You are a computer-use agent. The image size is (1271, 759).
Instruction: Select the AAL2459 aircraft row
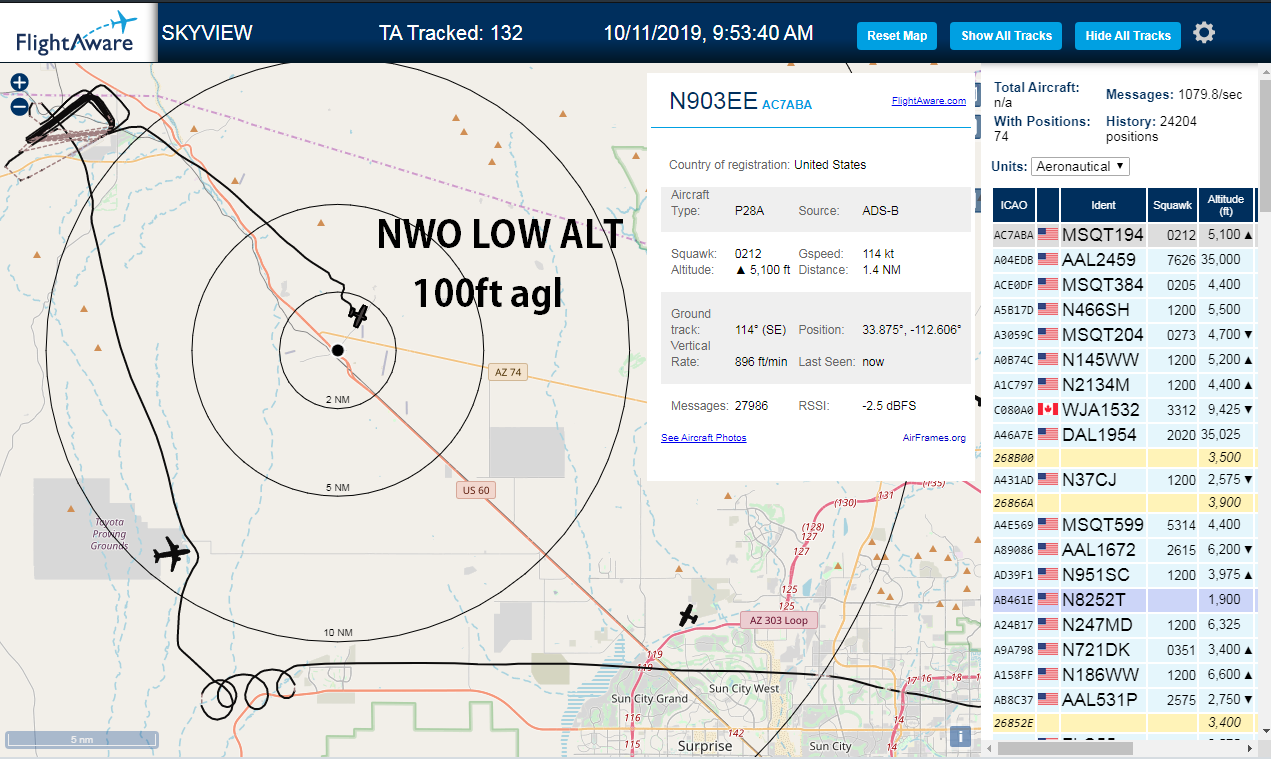click(1124, 260)
